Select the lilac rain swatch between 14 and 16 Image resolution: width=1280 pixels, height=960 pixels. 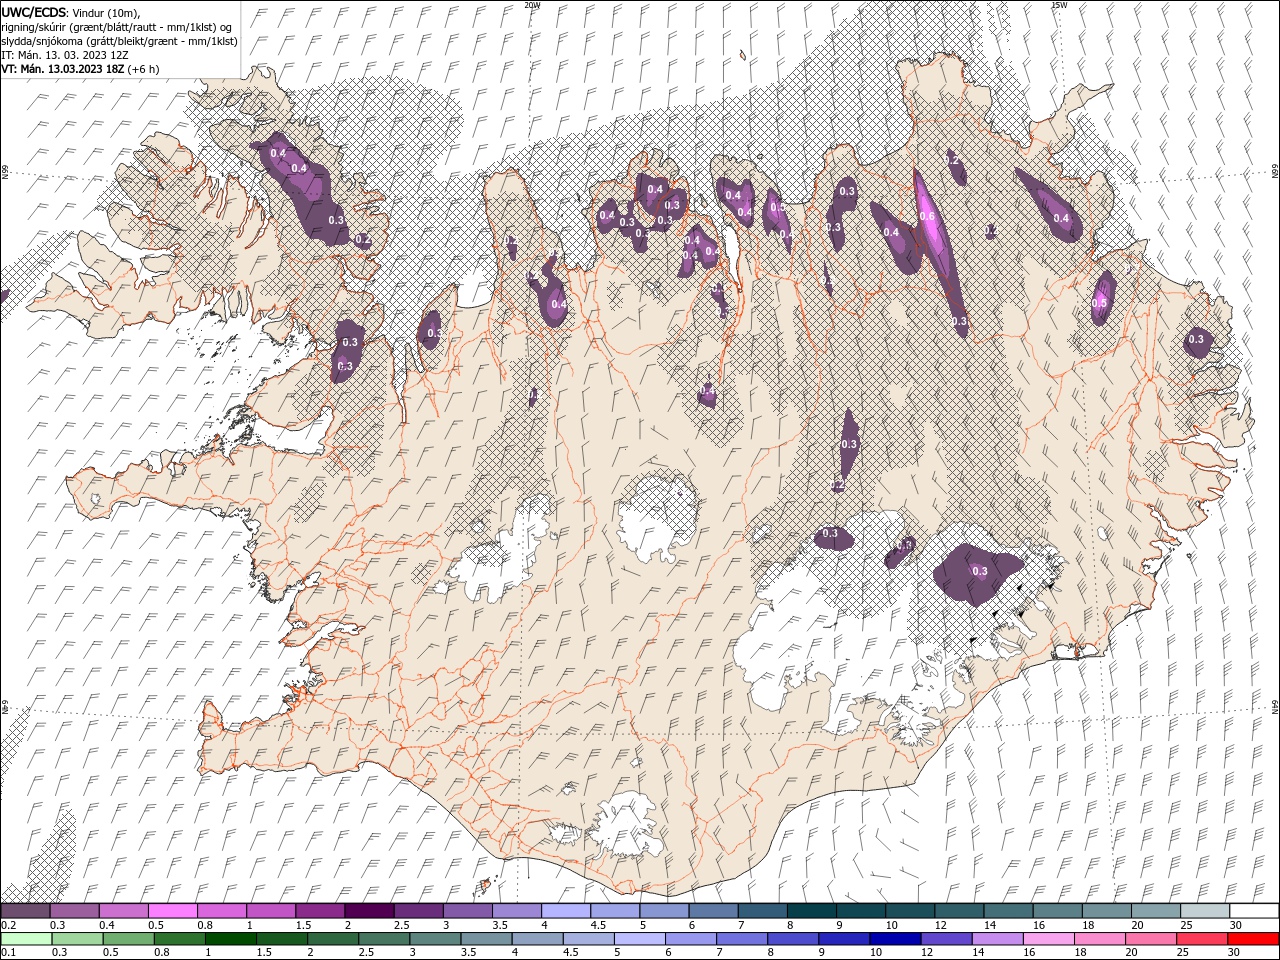(x=997, y=939)
